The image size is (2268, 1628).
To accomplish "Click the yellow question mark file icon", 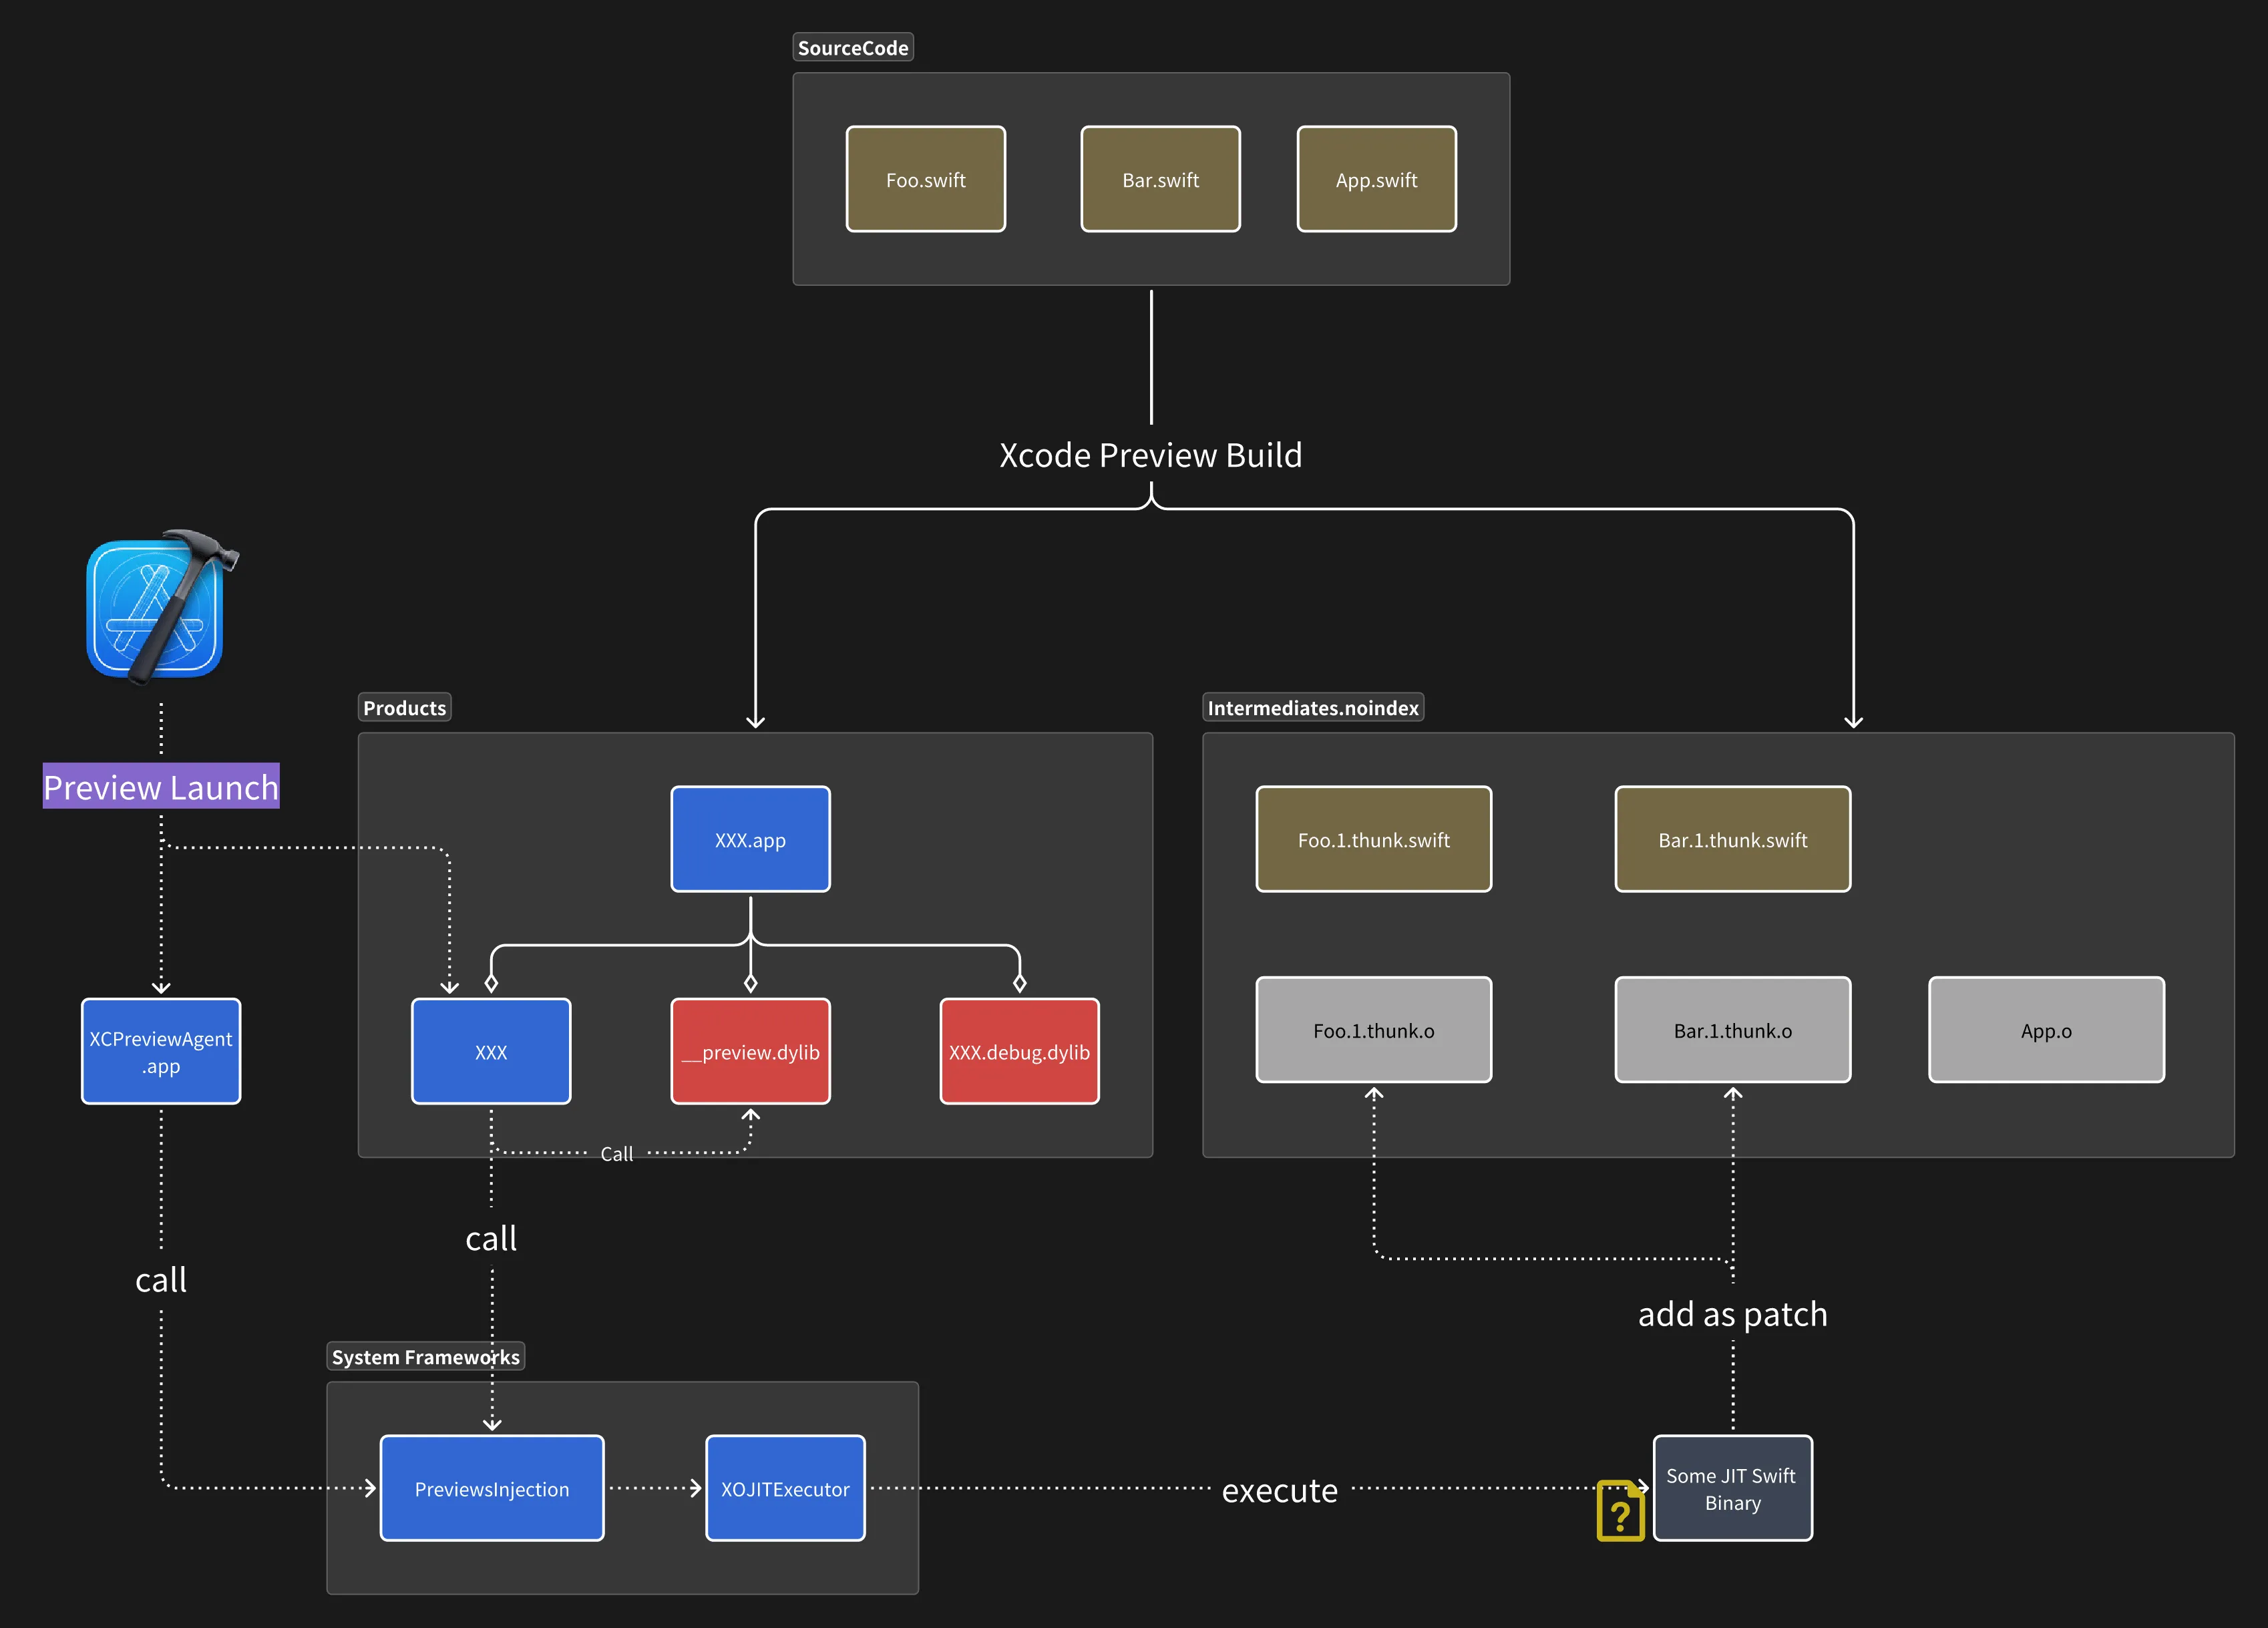I will (1620, 1512).
